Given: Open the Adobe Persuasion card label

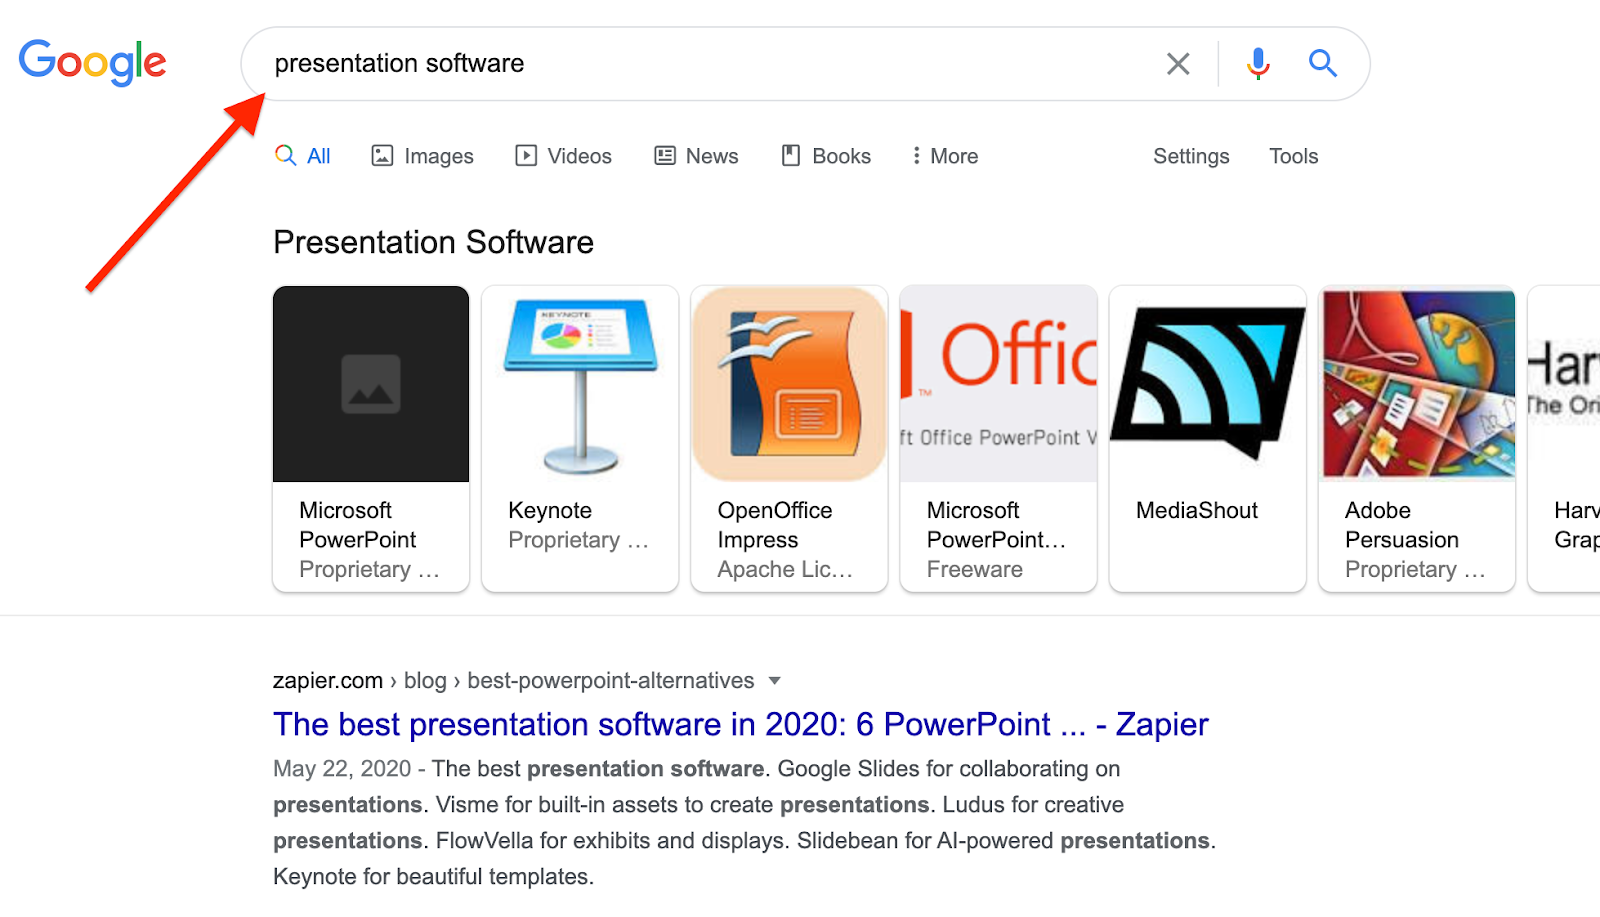Looking at the screenshot, I should click(x=1402, y=525).
